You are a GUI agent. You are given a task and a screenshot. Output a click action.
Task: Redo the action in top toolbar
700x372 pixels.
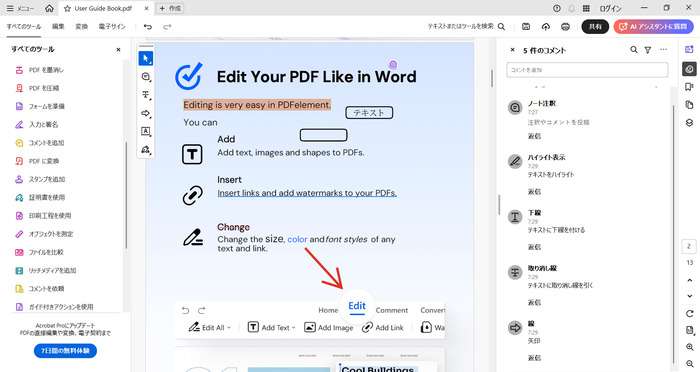(x=167, y=27)
